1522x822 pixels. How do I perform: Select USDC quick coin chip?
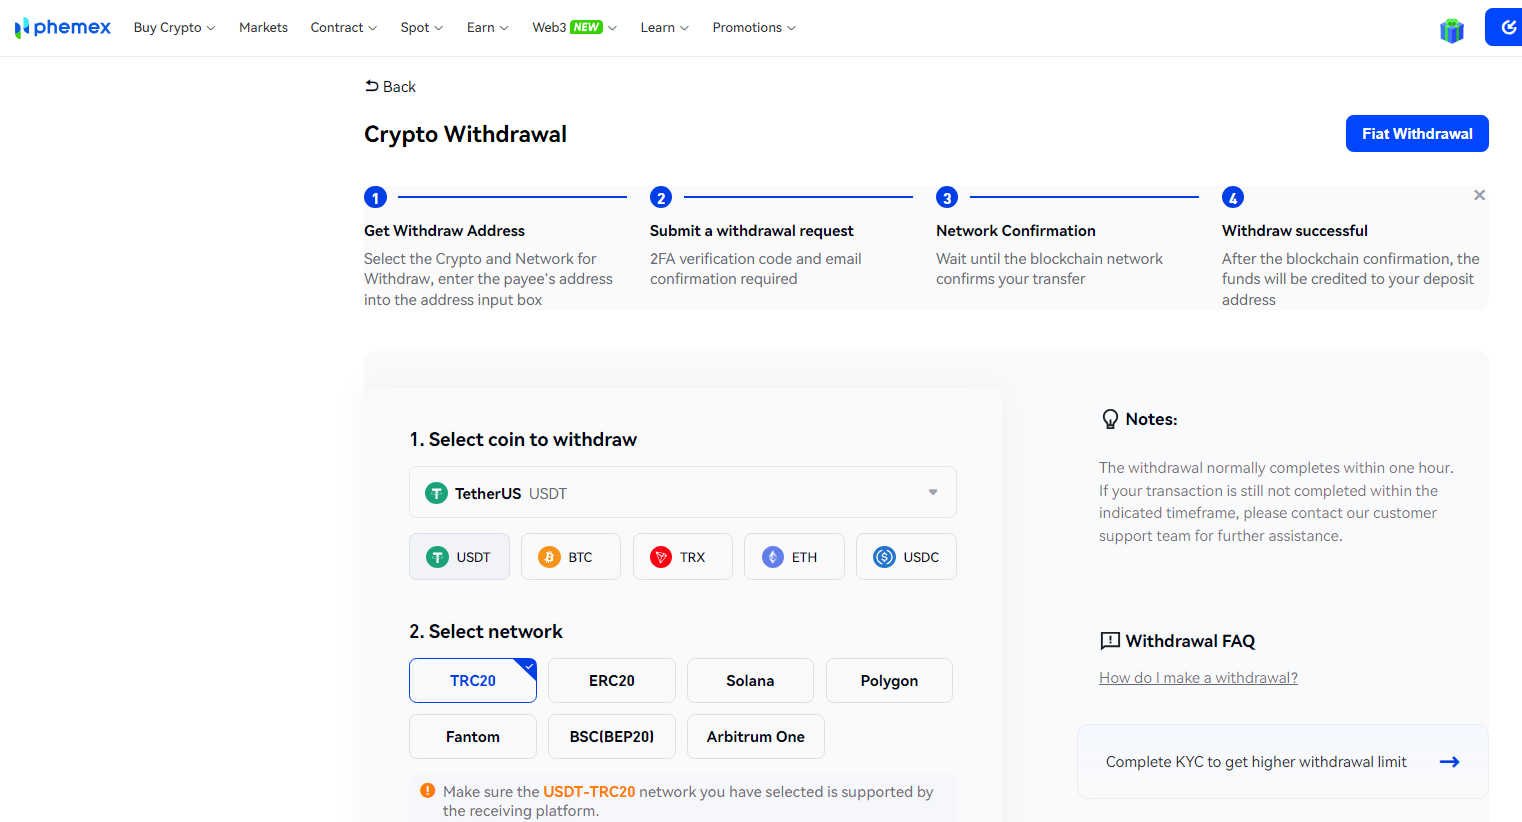pyautogui.click(x=906, y=557)
